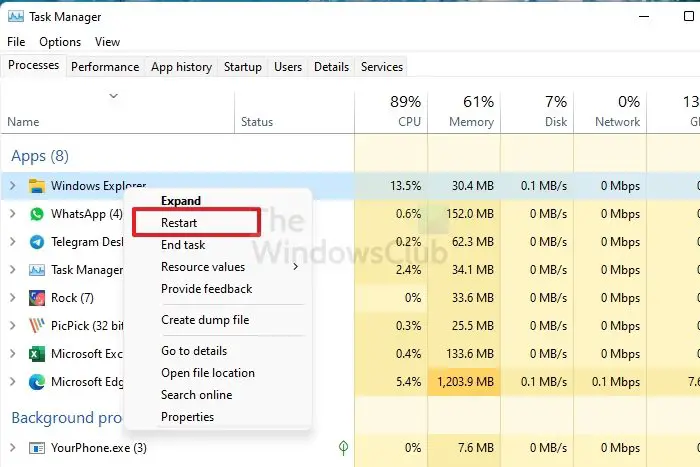Select the Processes tab

(33, 65)
